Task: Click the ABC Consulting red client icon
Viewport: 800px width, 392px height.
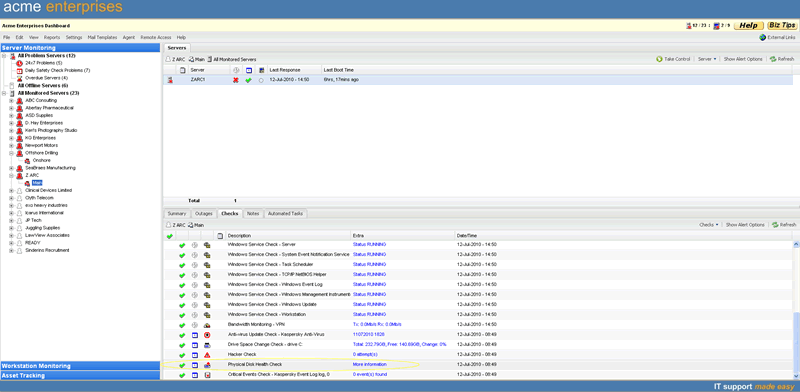Action: (20, 101)
